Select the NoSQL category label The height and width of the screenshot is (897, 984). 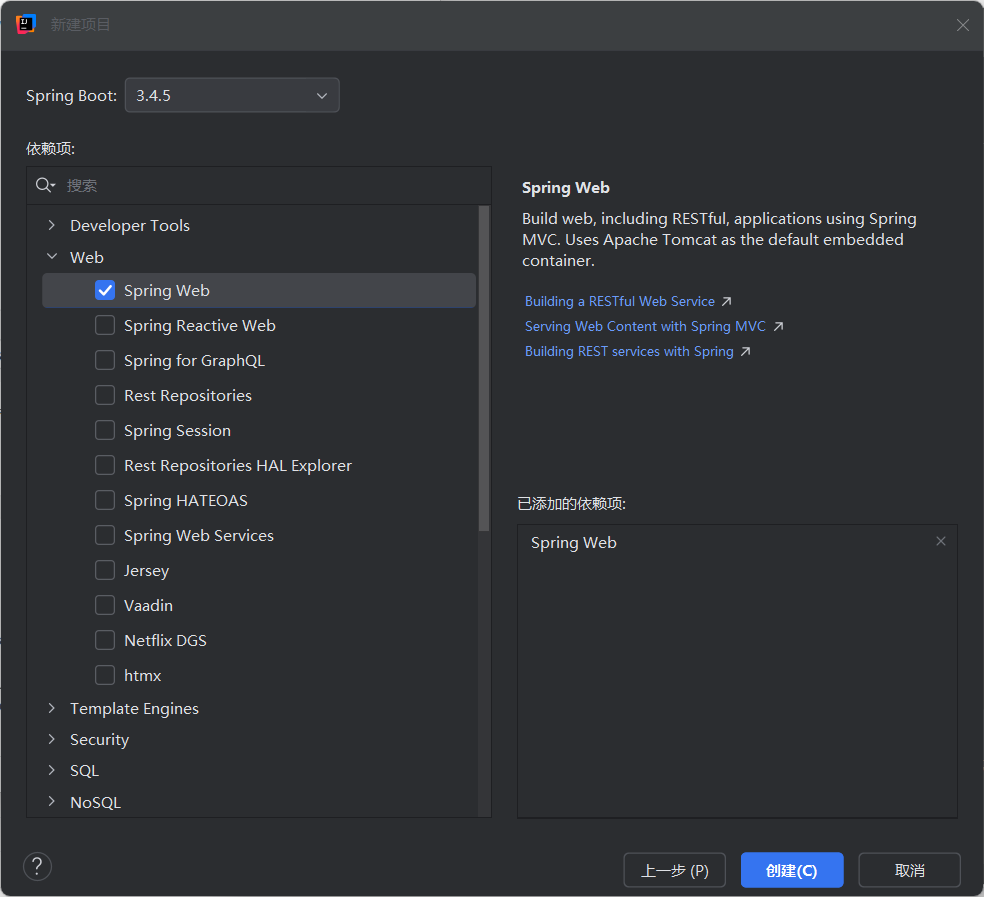tap(95, 802)
